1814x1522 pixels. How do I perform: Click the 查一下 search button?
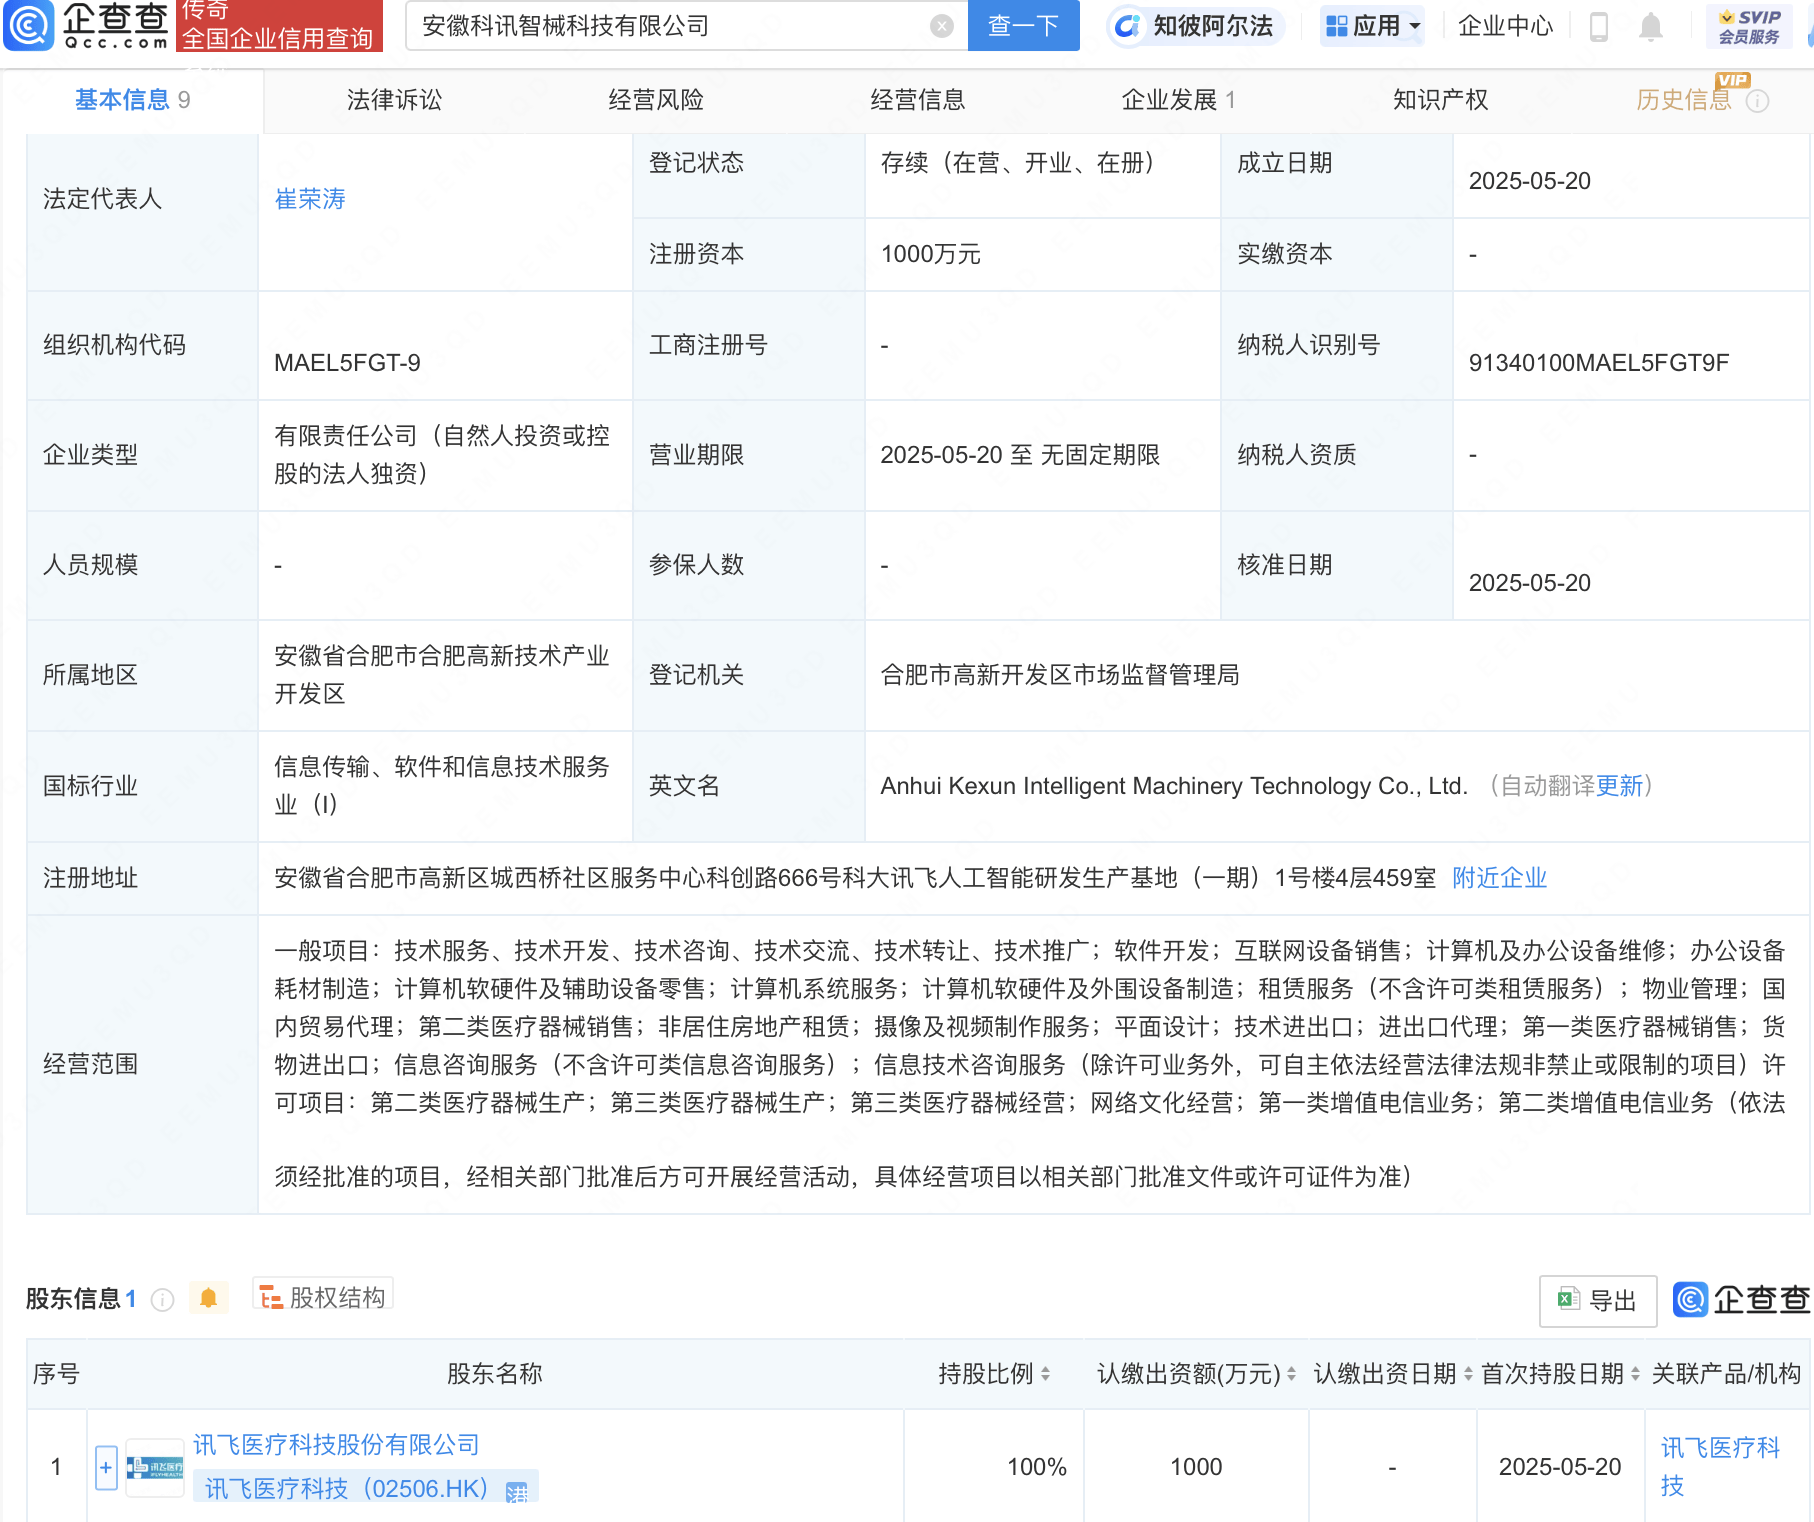click(x=1023, y=25)
